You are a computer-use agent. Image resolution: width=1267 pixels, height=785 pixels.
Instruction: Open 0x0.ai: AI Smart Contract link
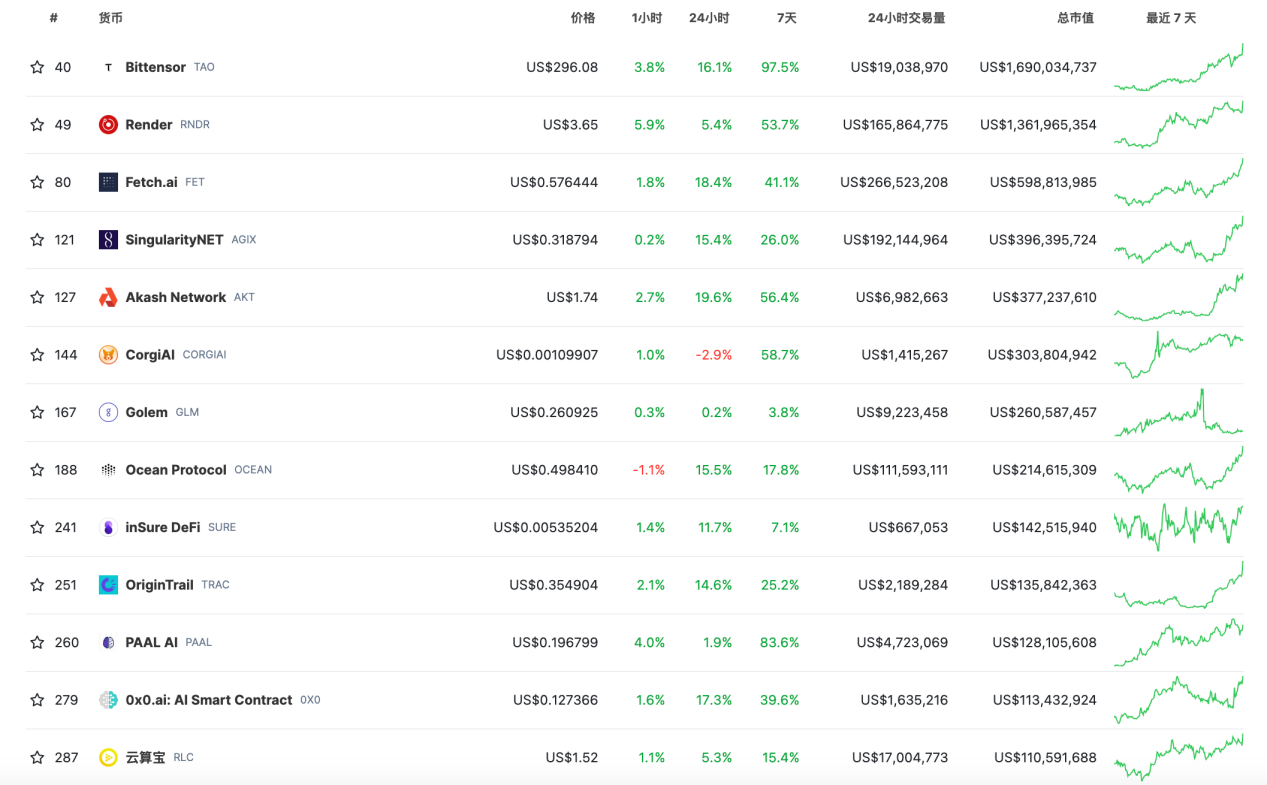pos(208,700)
